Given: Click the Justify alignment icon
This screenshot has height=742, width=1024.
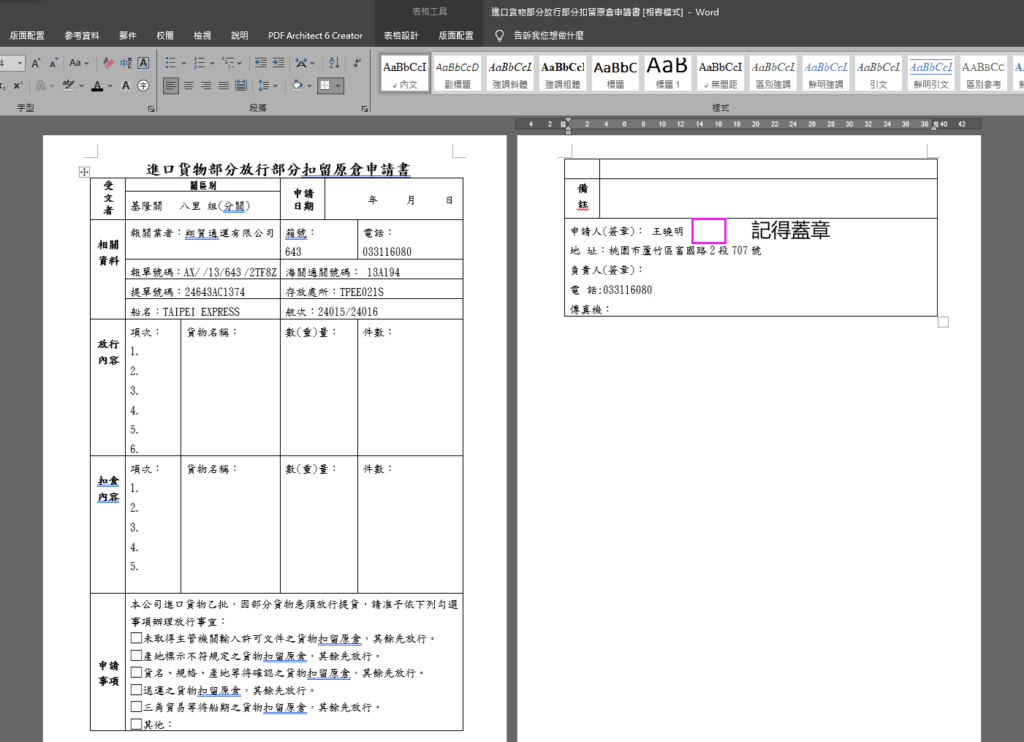Looking at the screenshot, I should pyautogui.click(x=223, y=86).
